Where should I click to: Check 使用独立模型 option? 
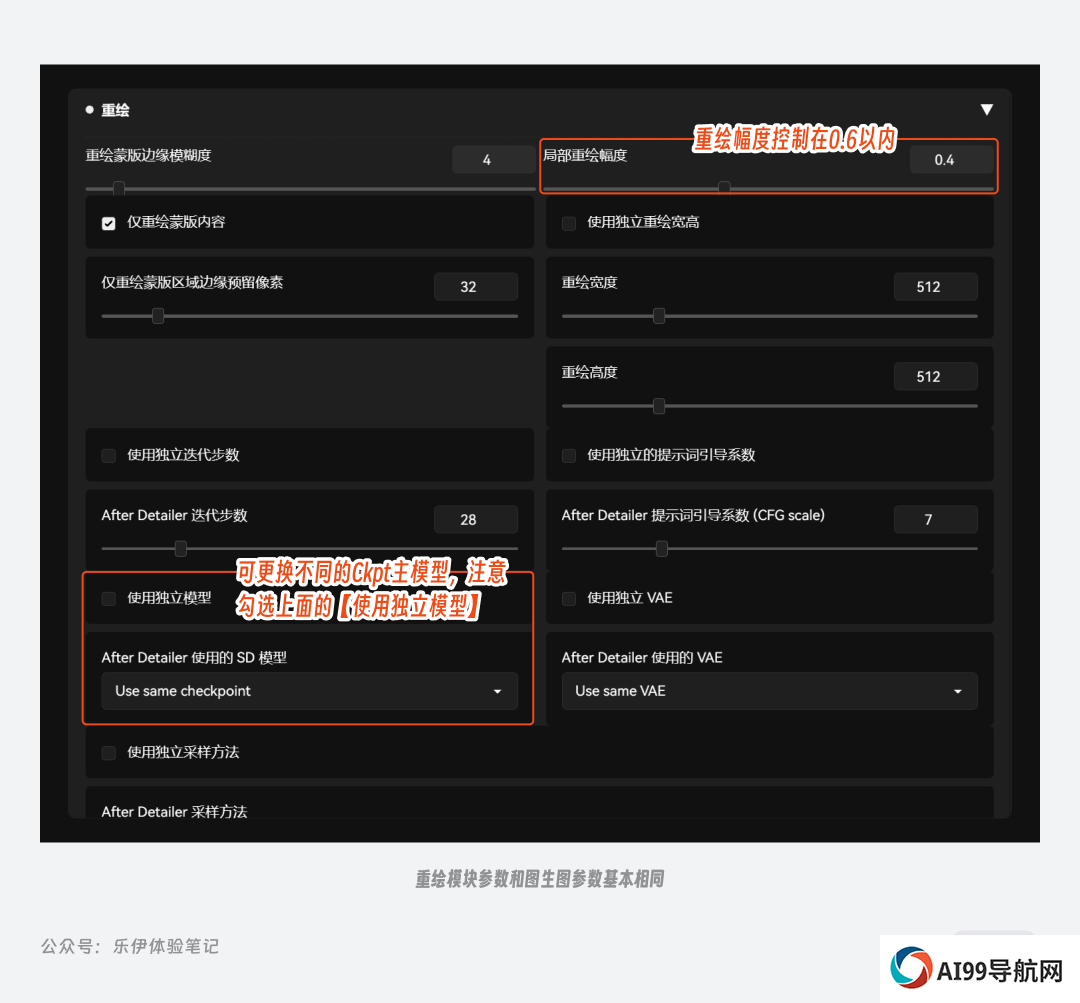tap(109, 598)
